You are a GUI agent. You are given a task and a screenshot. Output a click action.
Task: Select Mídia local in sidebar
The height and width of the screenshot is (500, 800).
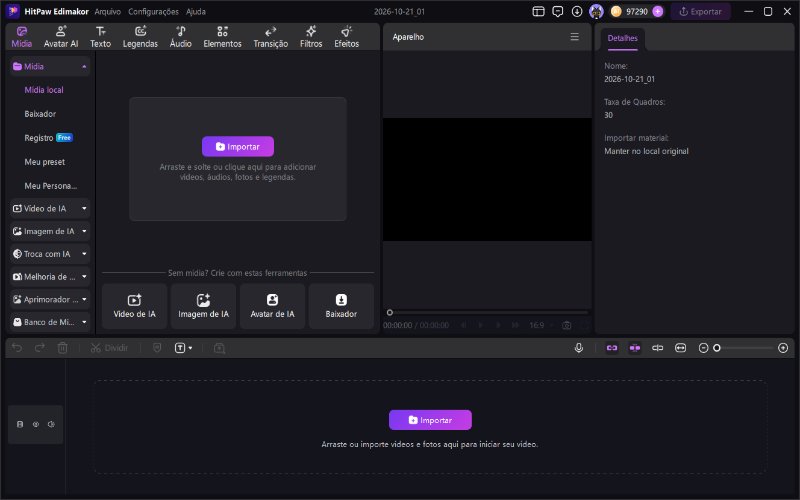pos(44,90)
